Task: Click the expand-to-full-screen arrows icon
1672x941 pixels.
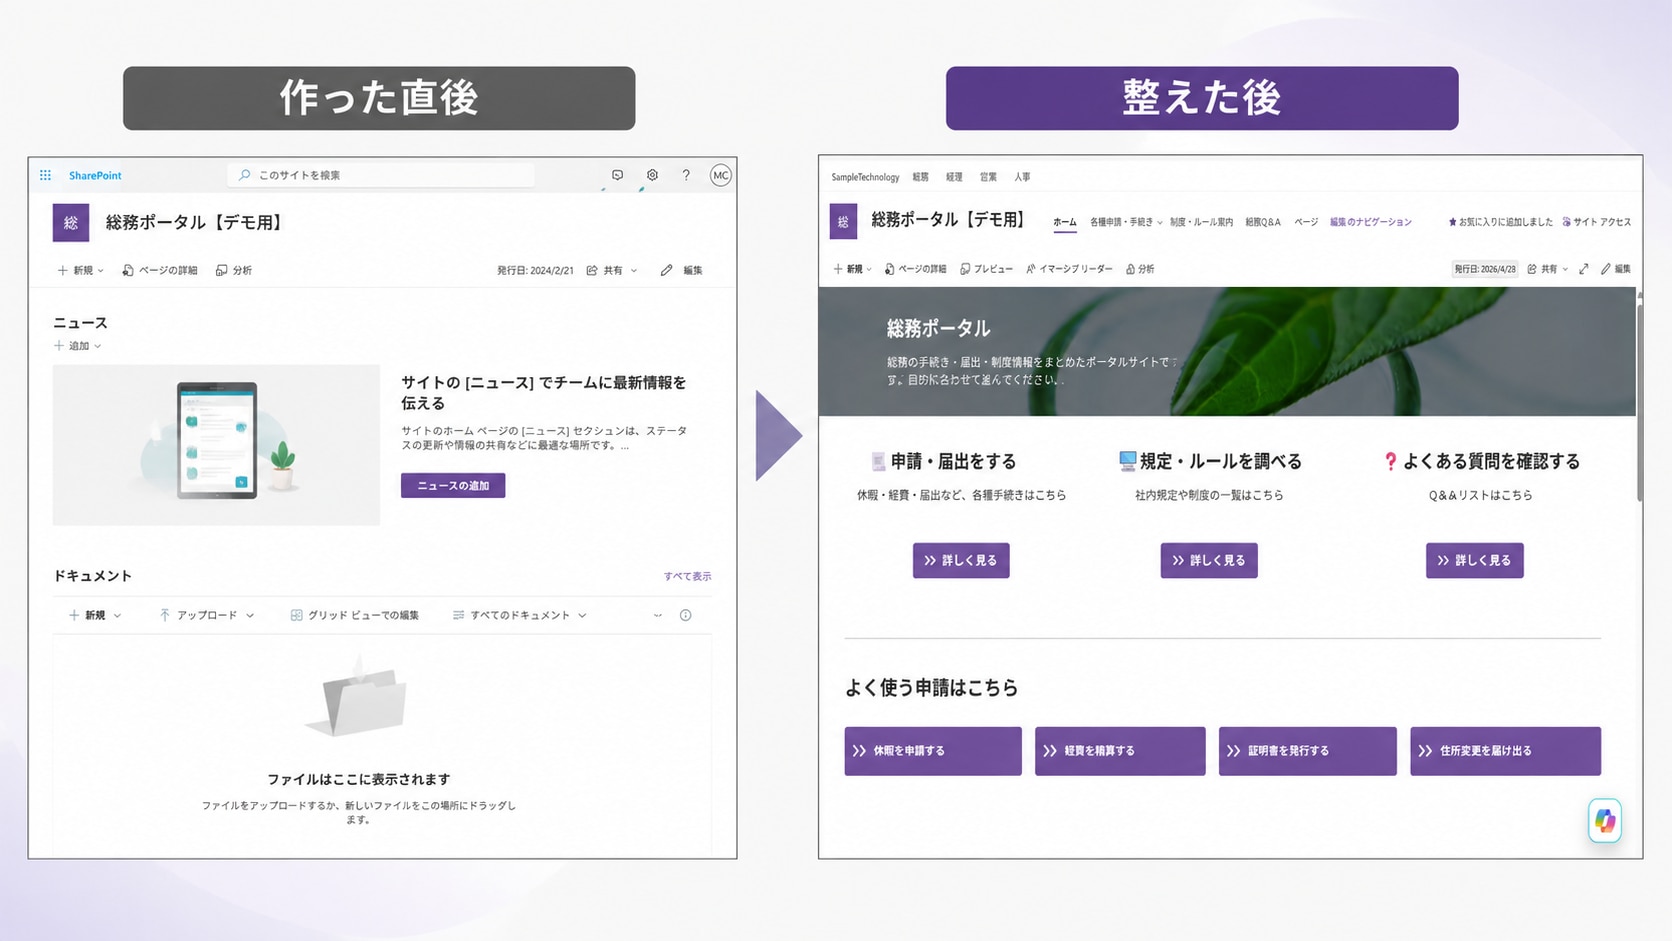Action: 1584,269
